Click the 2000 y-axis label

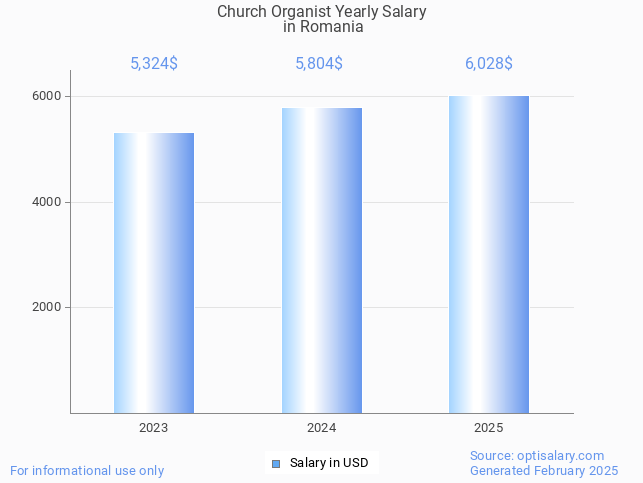[x=46, y=307]
